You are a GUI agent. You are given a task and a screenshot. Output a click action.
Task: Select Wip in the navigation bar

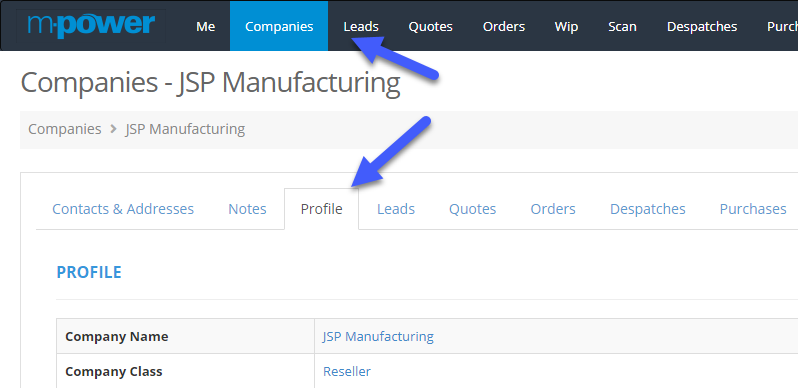point(566,26)
